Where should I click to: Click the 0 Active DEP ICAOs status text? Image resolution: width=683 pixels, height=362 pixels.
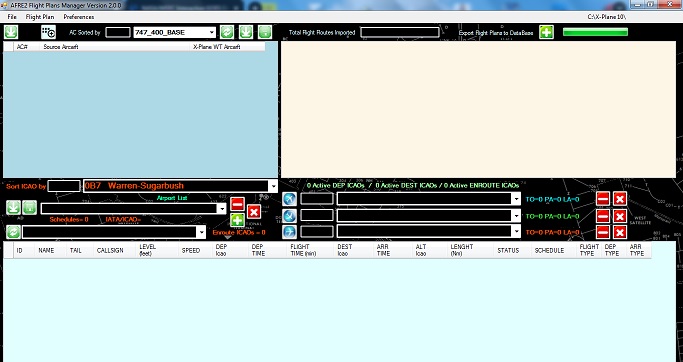[335, 186]
